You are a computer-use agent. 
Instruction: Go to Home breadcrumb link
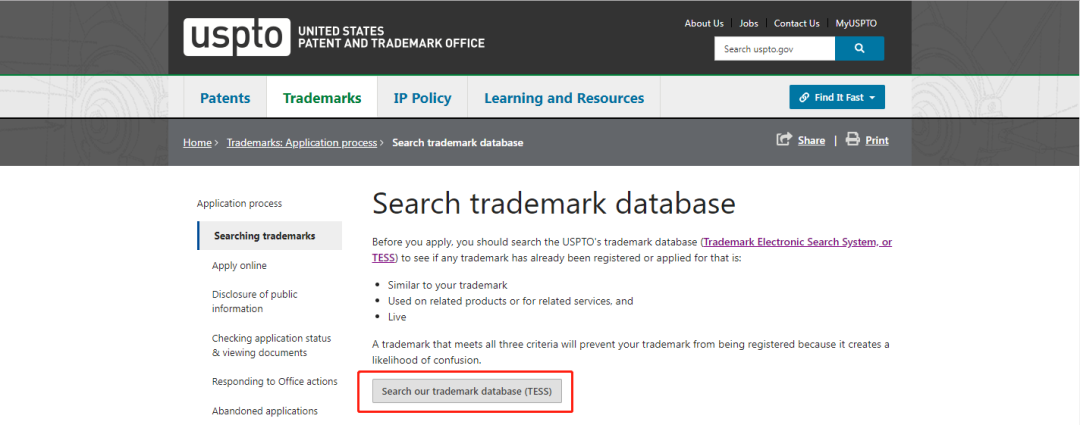(x=197, y=142)
